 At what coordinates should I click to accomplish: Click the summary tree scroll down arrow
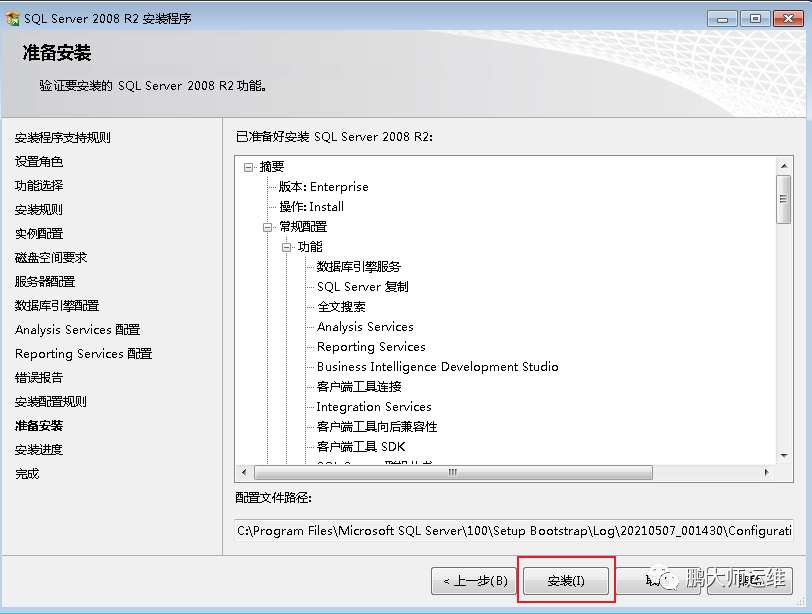click(784, 456)
